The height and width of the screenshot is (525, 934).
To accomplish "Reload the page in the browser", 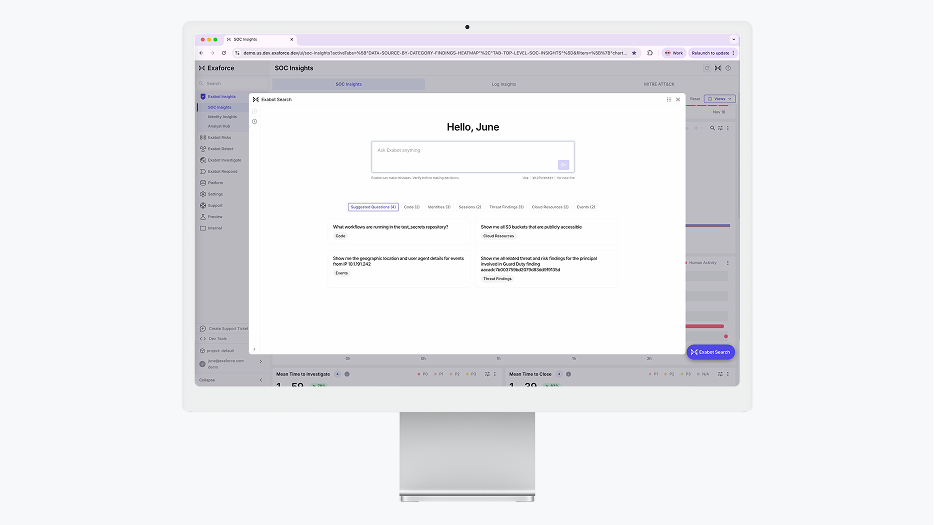I will point(224,53).
